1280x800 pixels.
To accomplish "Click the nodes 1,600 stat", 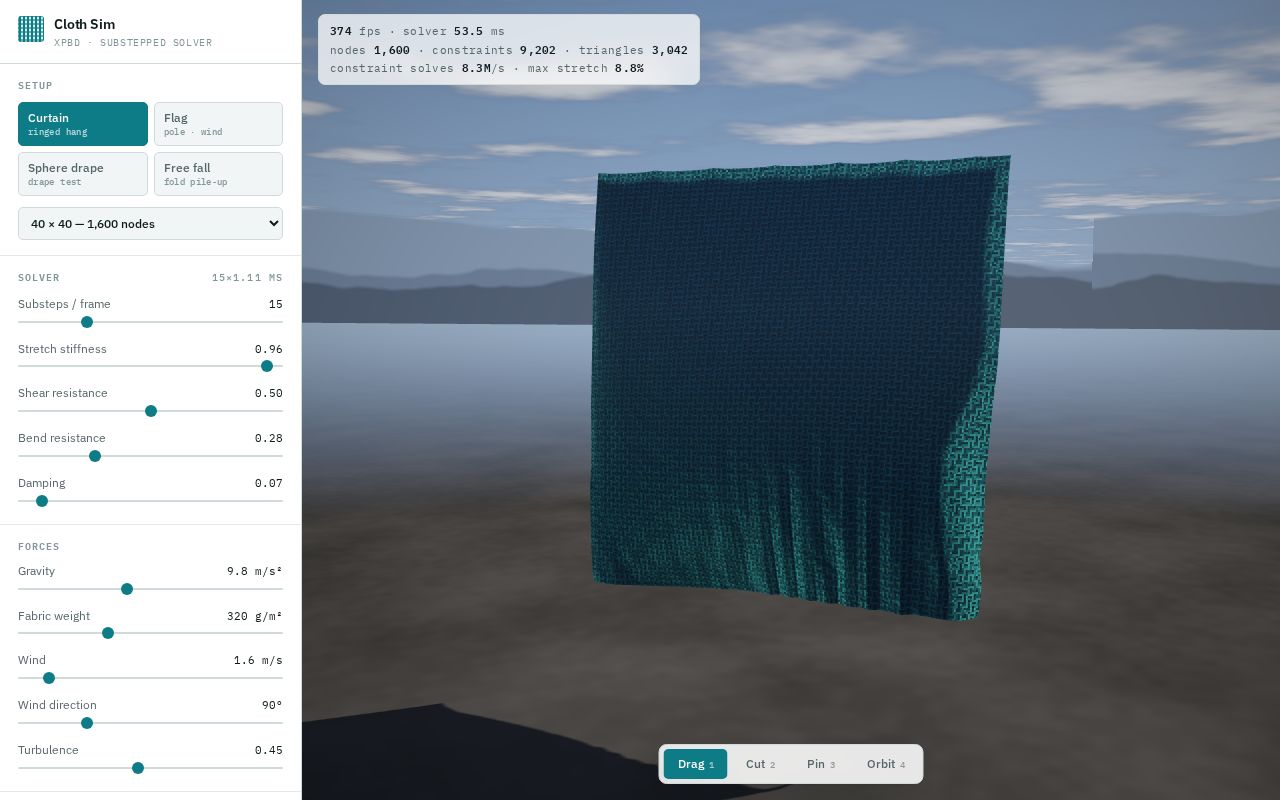I will tap(370, 50).
